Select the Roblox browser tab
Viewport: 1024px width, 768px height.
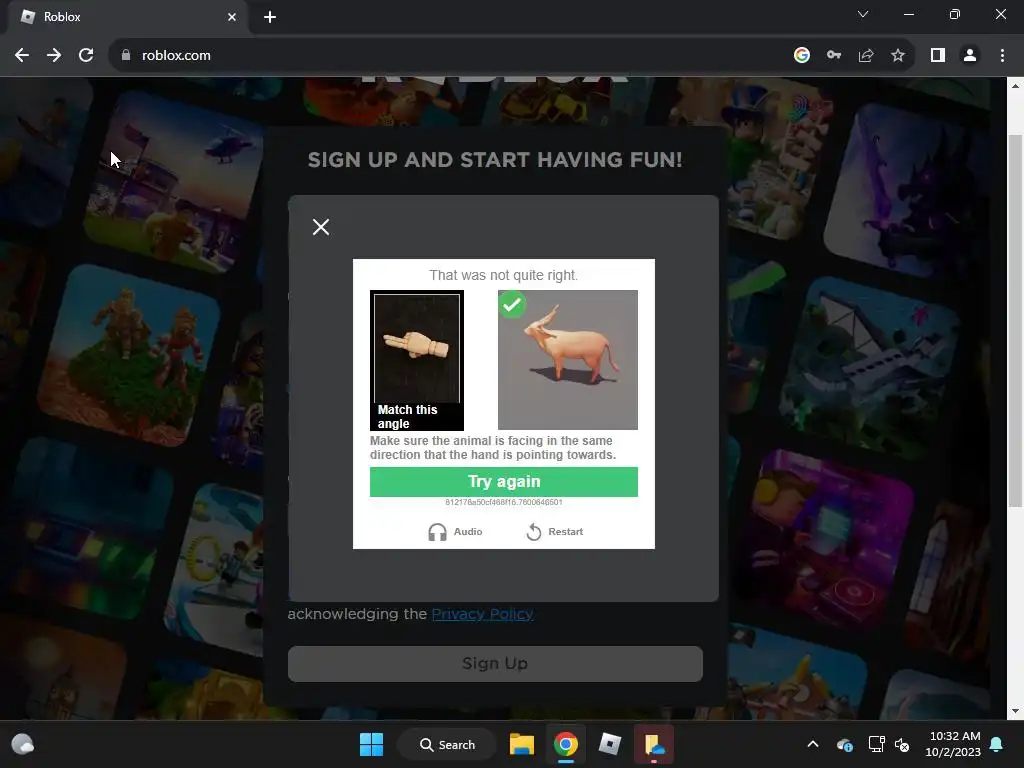128,17
